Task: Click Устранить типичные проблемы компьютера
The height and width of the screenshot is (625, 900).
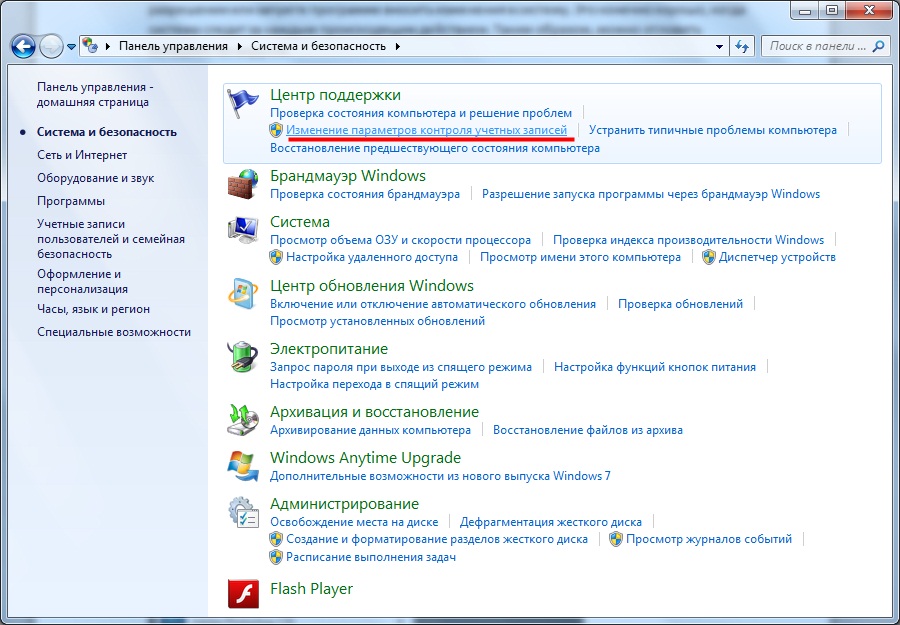Action: [713, 130]
